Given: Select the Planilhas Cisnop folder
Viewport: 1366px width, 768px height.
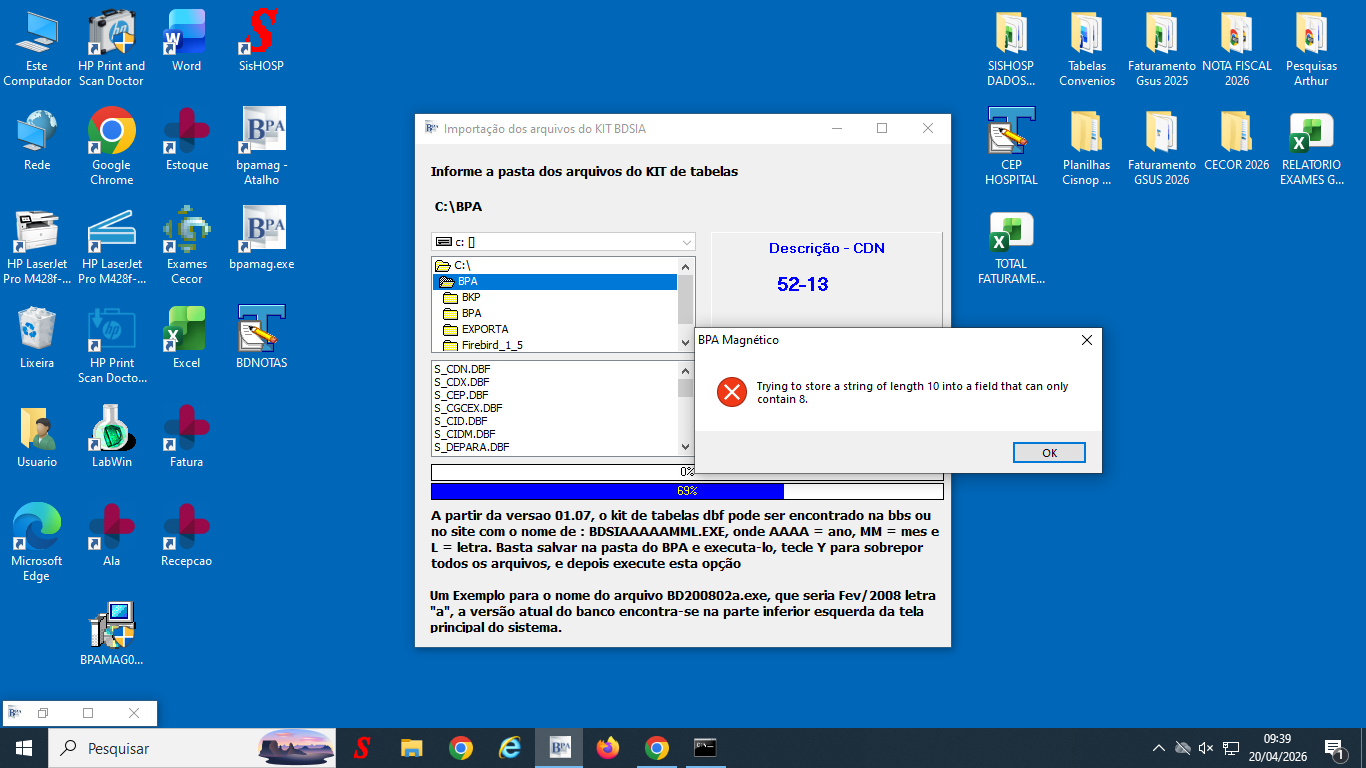Looking at the screenshot, I should (1087, 147).
